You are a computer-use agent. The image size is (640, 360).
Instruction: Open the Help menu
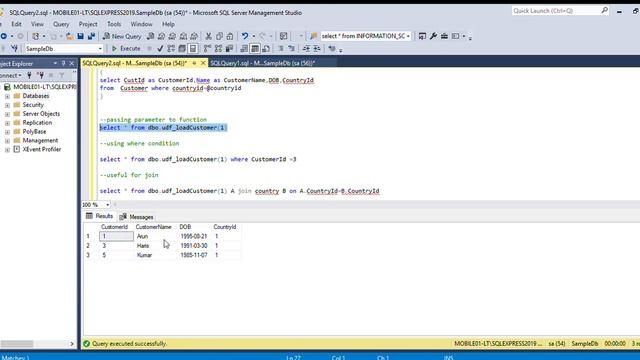[168, 24]
